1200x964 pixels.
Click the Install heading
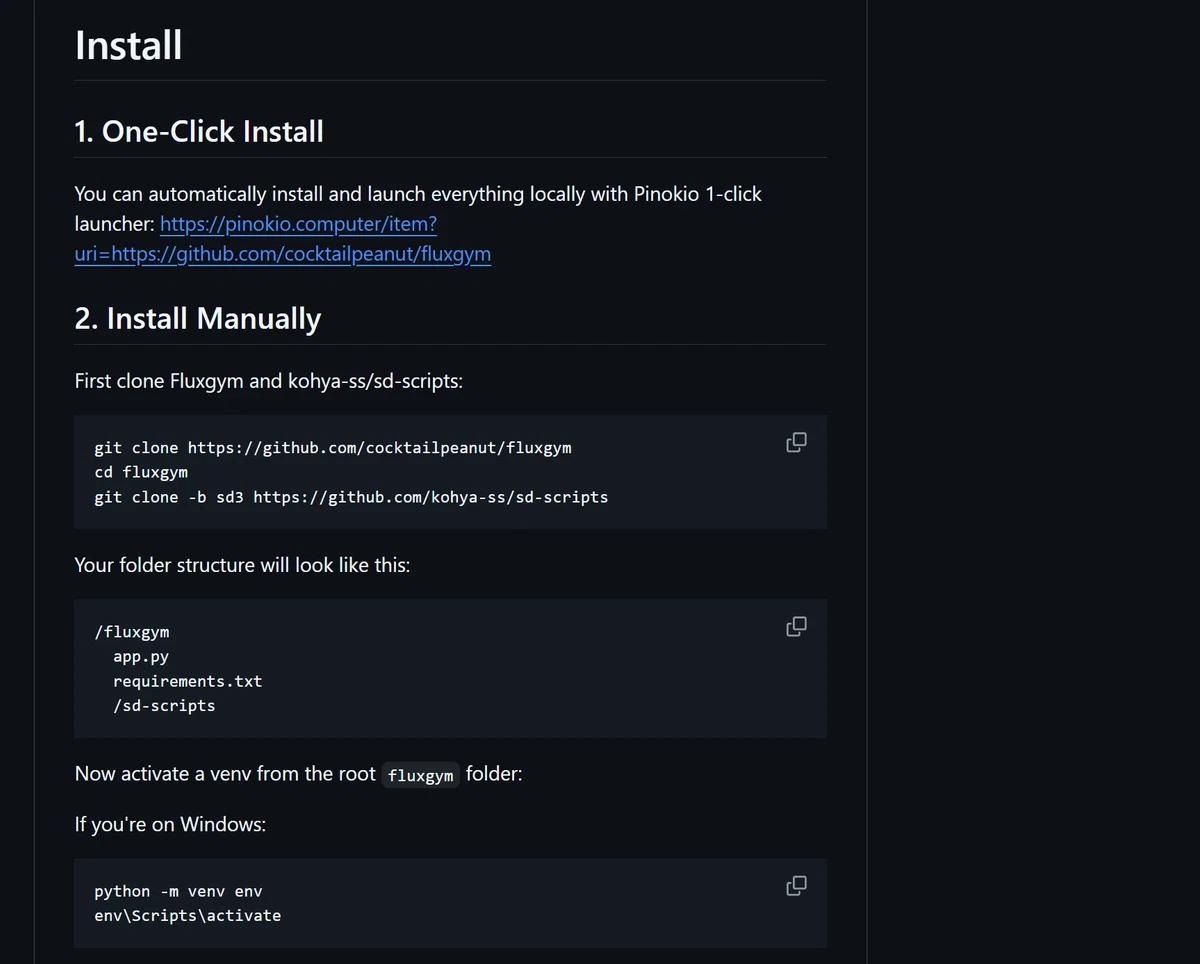[x=129, y=46]
